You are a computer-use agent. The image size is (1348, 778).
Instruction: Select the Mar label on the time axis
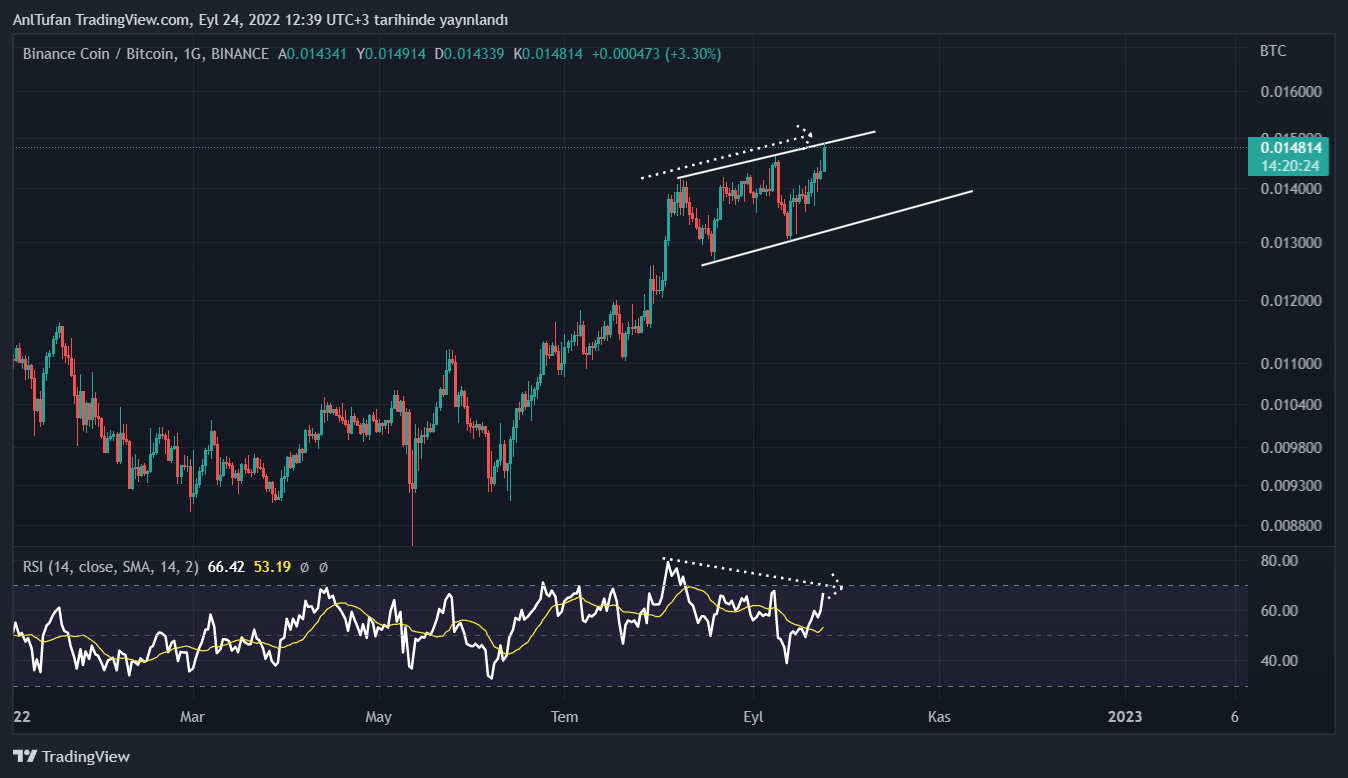pos(192,716)
